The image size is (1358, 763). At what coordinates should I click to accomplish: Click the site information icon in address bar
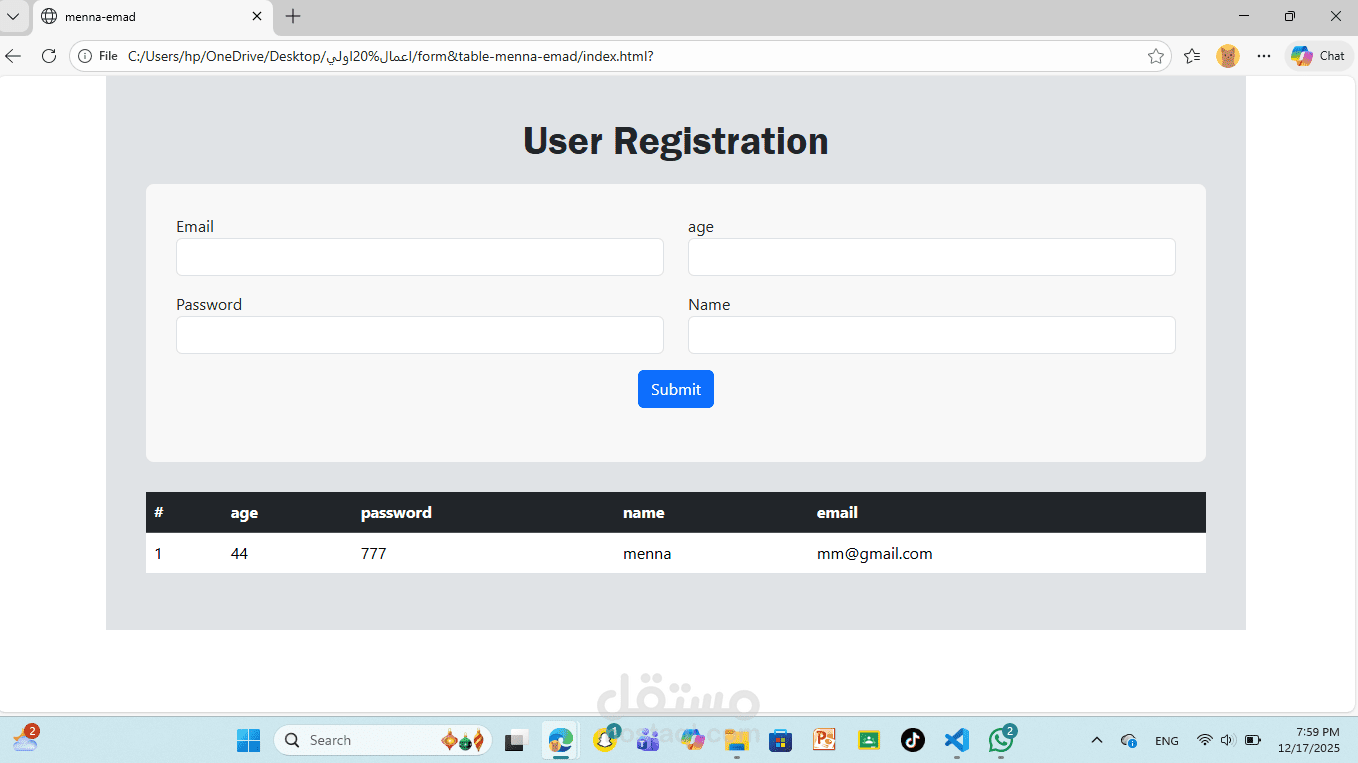tap(83, 56)
